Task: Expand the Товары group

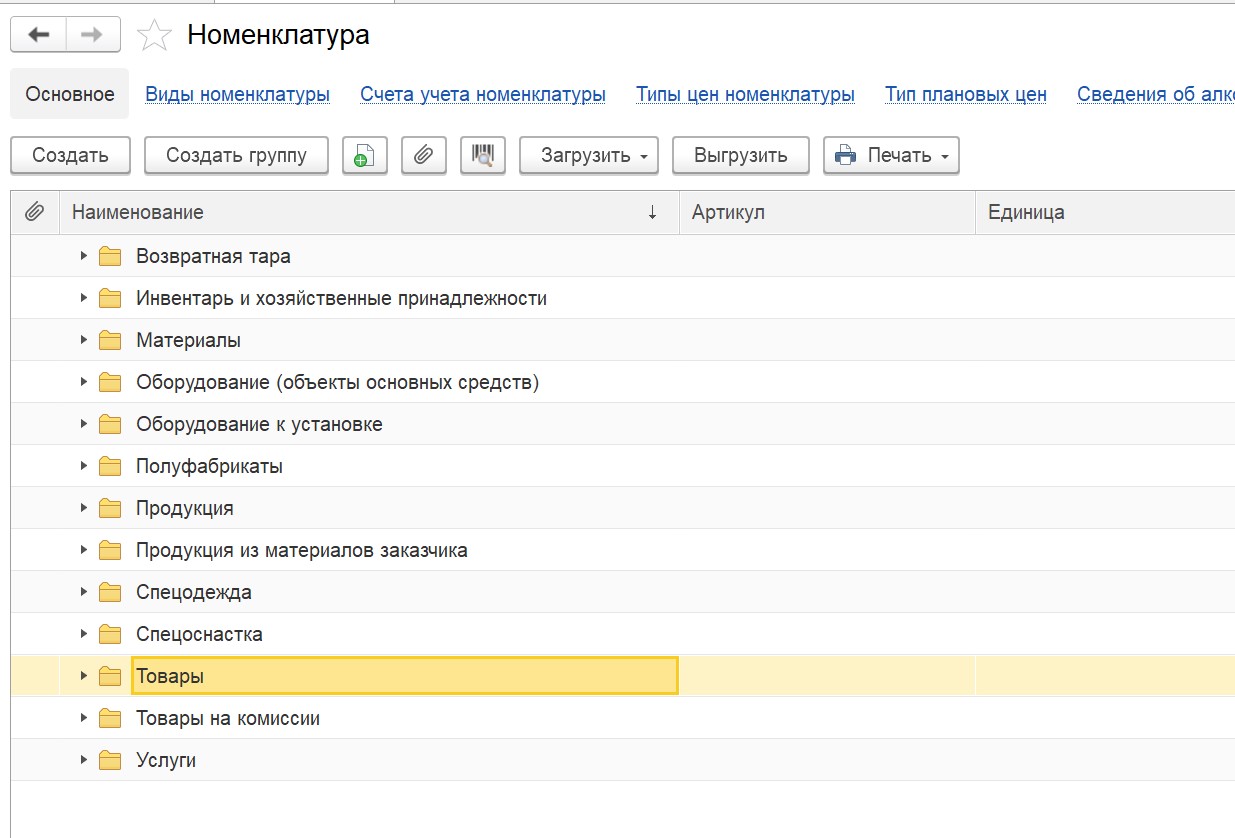Action: [84, 676]
